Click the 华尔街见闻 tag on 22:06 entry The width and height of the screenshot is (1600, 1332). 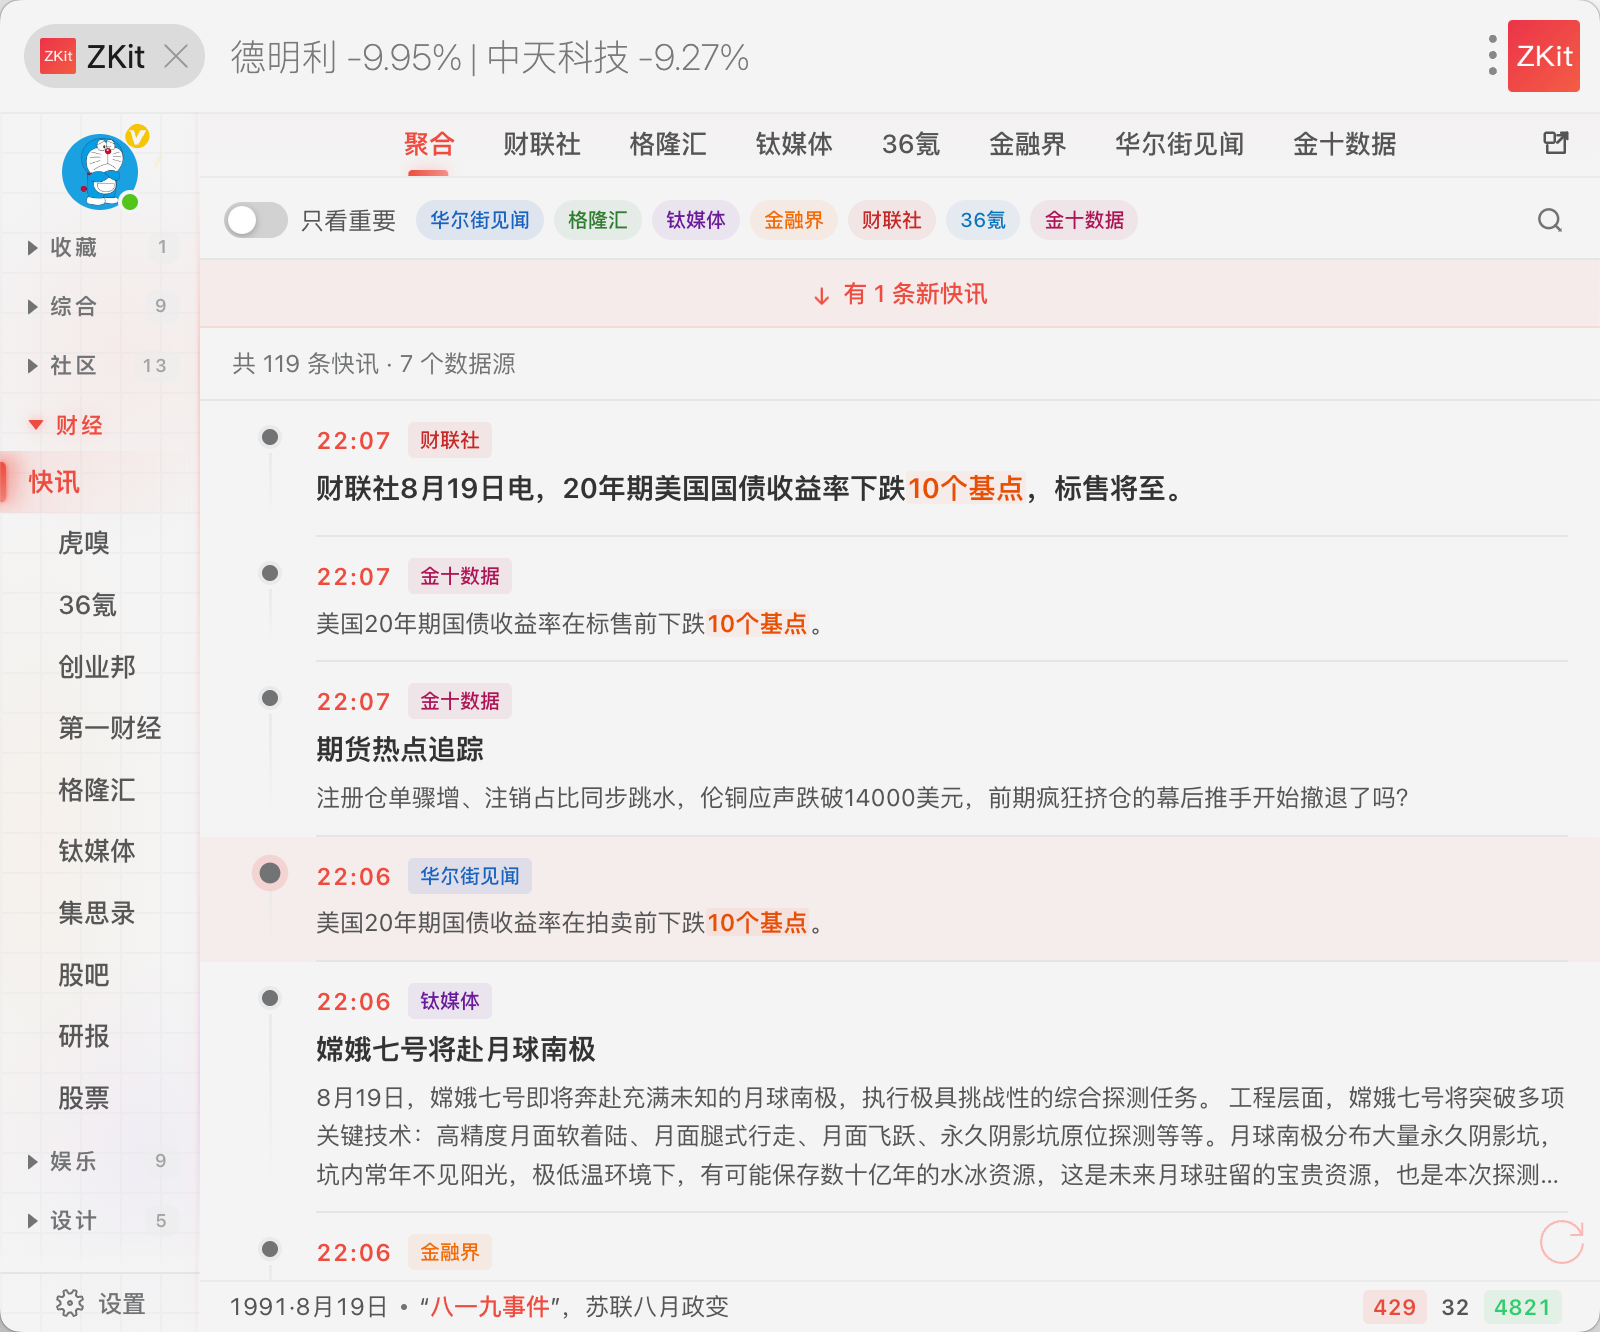tap(470, 876)
